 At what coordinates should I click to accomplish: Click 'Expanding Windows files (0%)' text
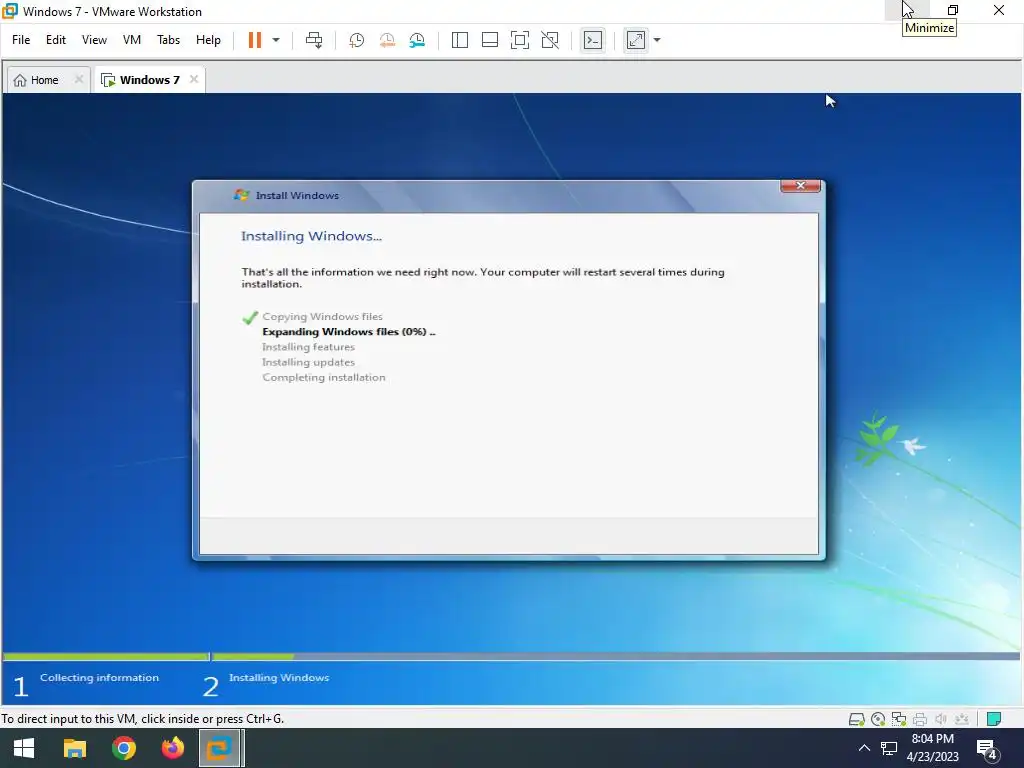pos(348,332)
